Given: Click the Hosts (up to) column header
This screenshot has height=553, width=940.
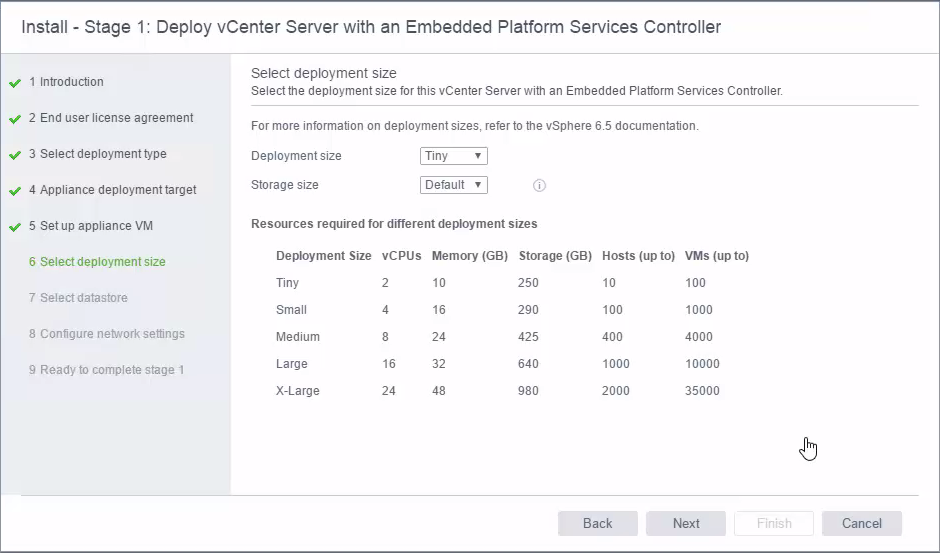Looking at the screenshot, I should click(x=638, y=256).
